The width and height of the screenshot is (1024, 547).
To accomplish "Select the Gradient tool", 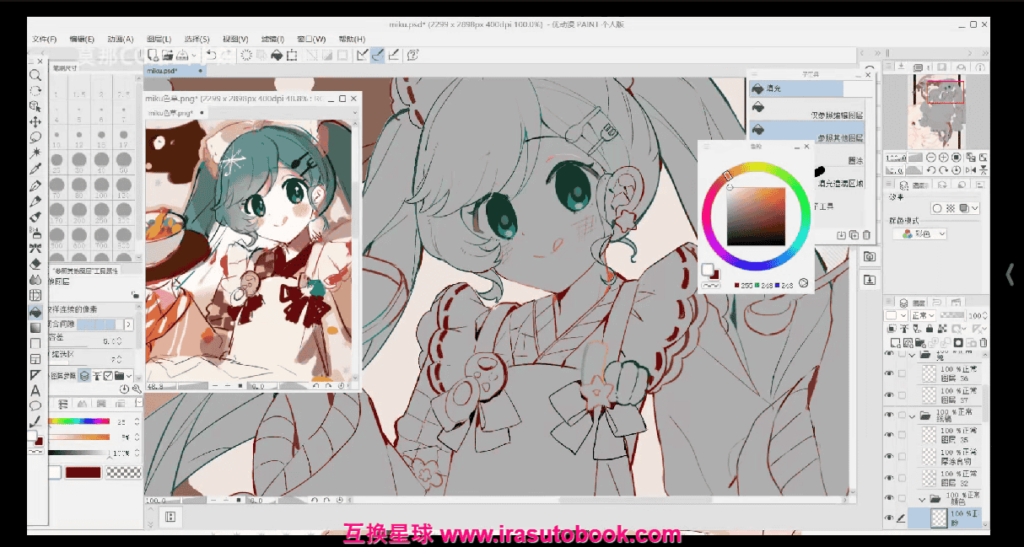I will pyautogui.click(x=36, y=328).
